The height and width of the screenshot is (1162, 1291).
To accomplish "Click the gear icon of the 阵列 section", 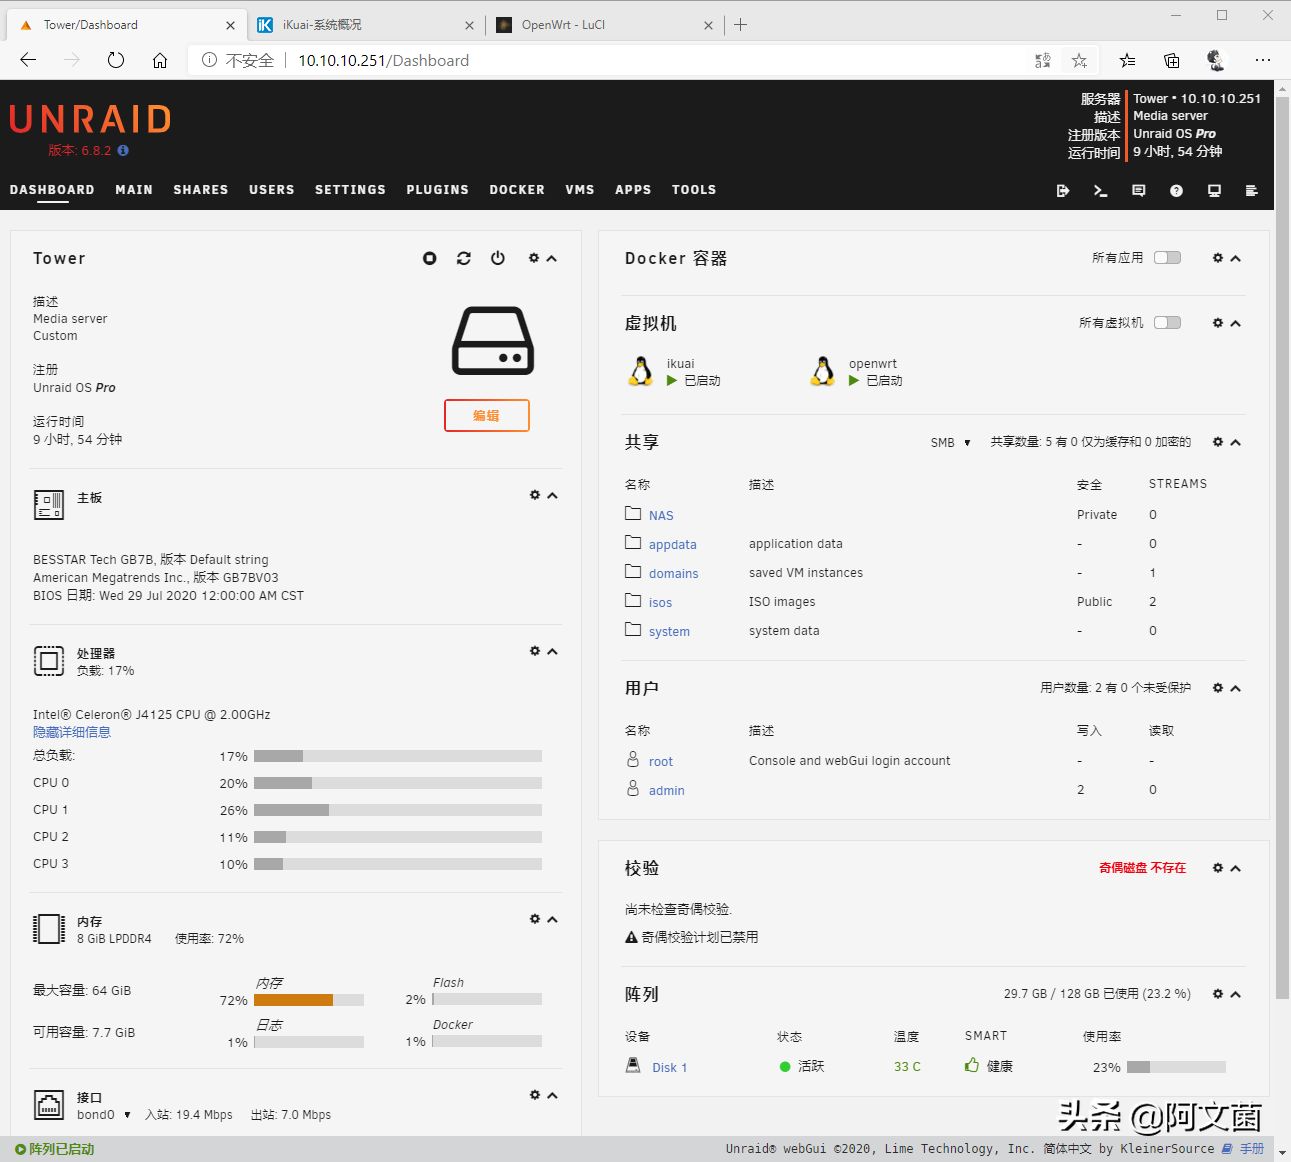I will (1218, 994).
